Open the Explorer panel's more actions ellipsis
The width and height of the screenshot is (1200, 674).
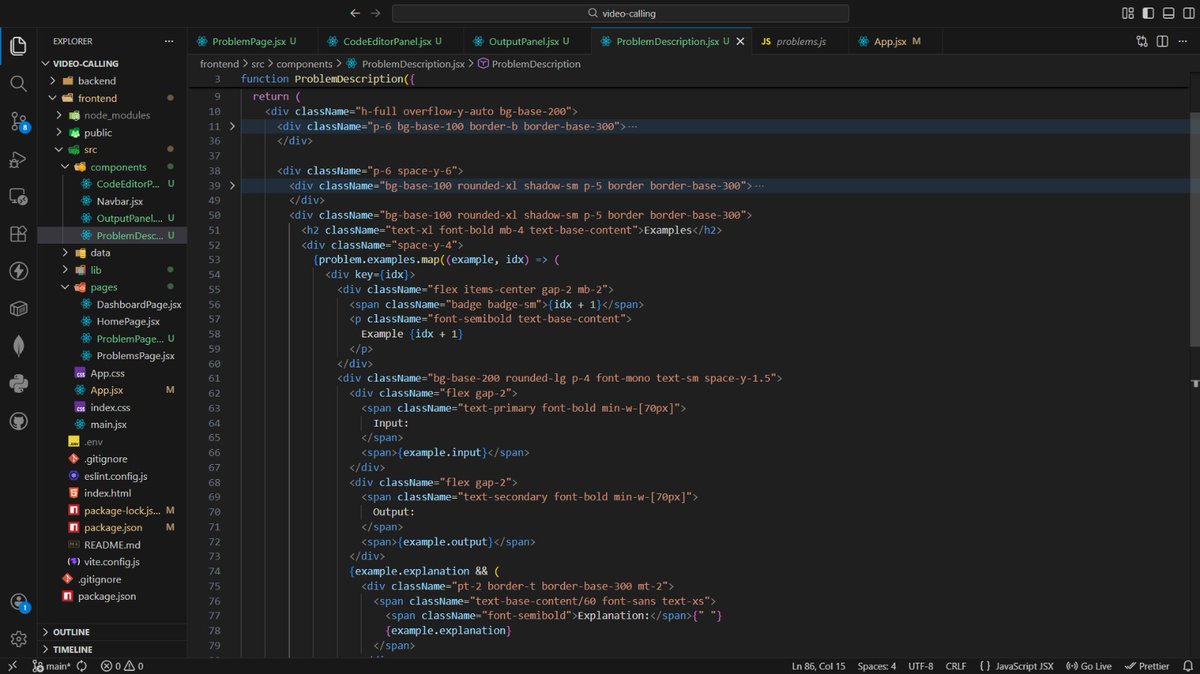click(x=169, y=41)
